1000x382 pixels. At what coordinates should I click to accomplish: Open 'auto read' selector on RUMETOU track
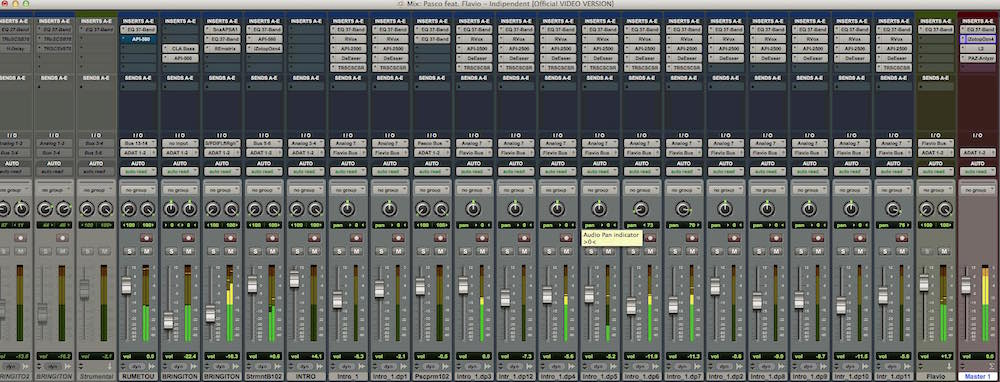[138, 172]
